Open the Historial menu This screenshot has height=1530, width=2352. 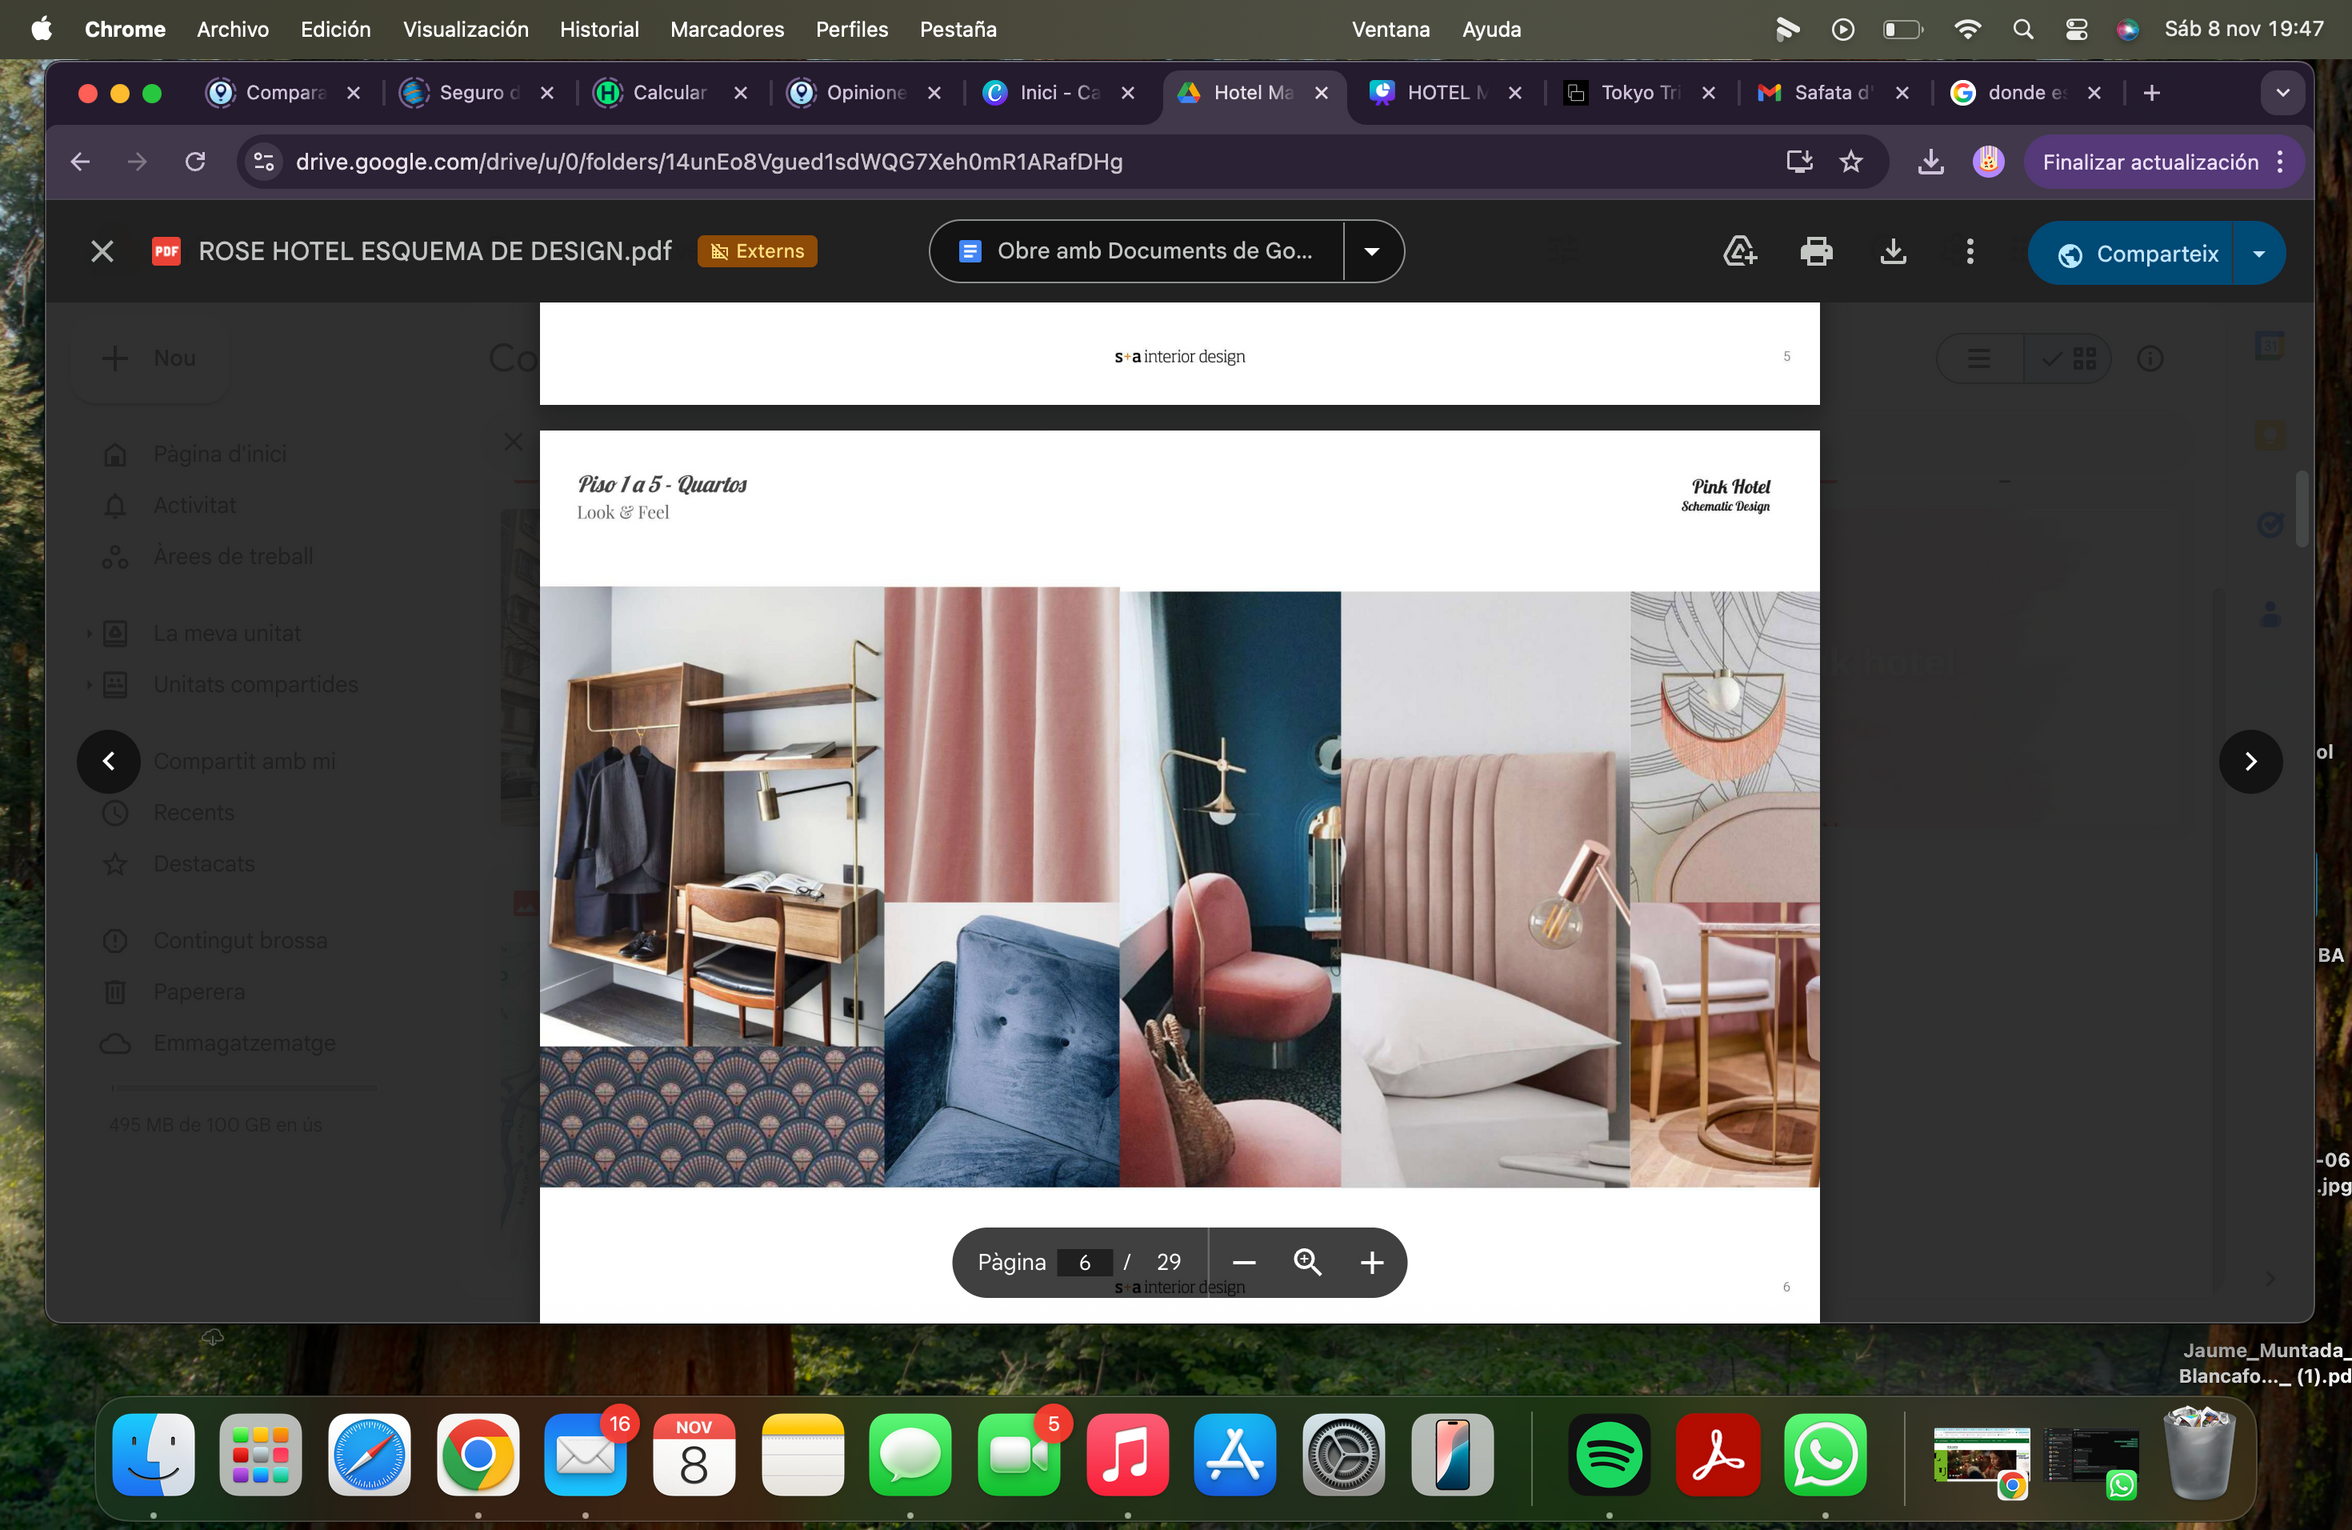tap(599, 29)
